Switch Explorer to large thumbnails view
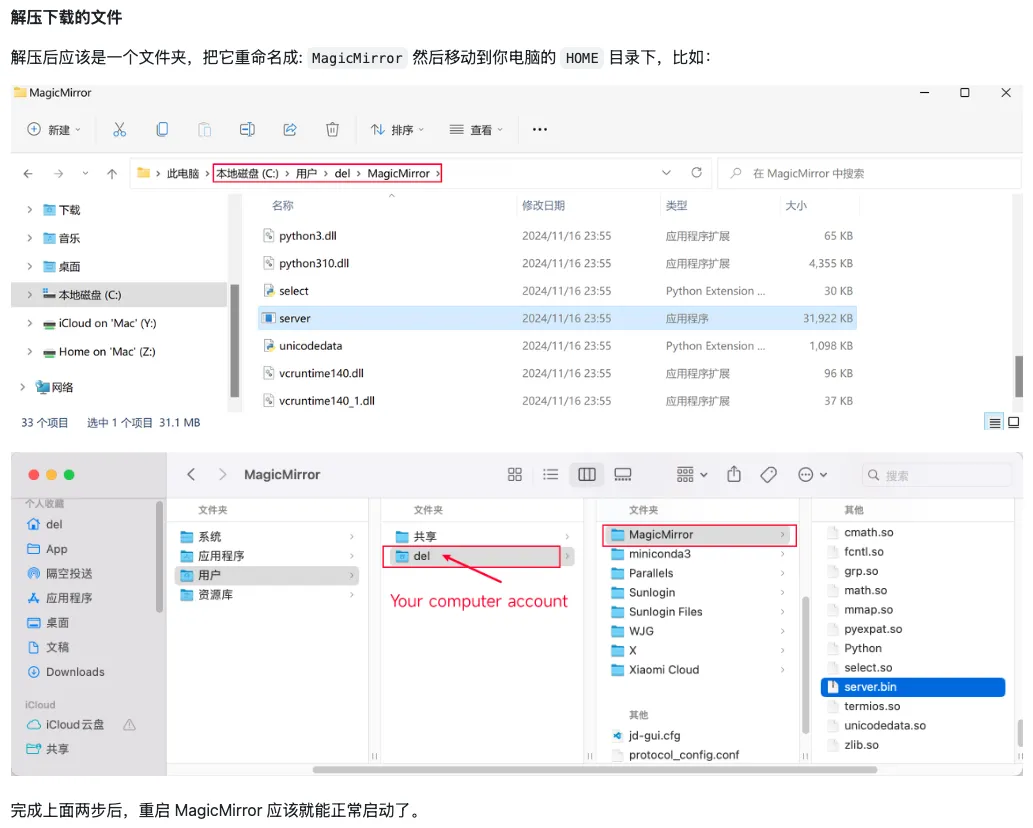The height and width of the screenshot is (828, 1033). pyautogui.click(x=1013, y=423)
